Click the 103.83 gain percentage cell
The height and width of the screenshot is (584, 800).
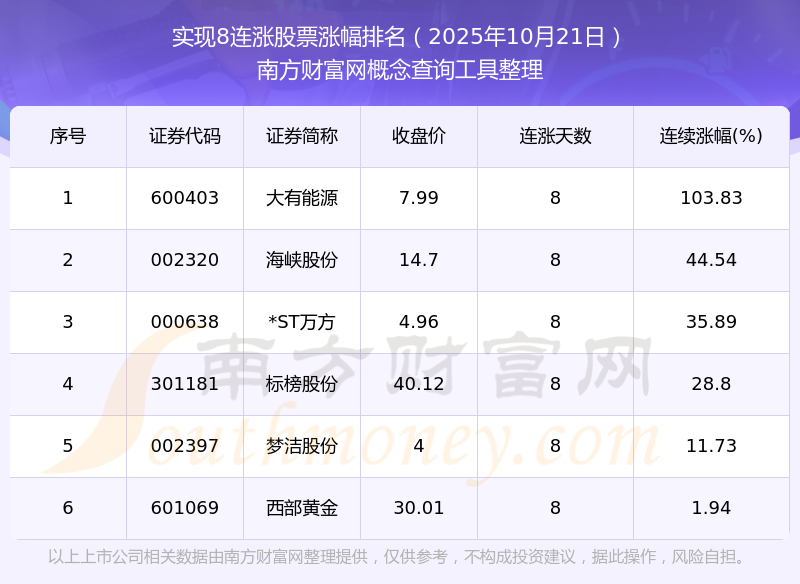tap(711, 198)
